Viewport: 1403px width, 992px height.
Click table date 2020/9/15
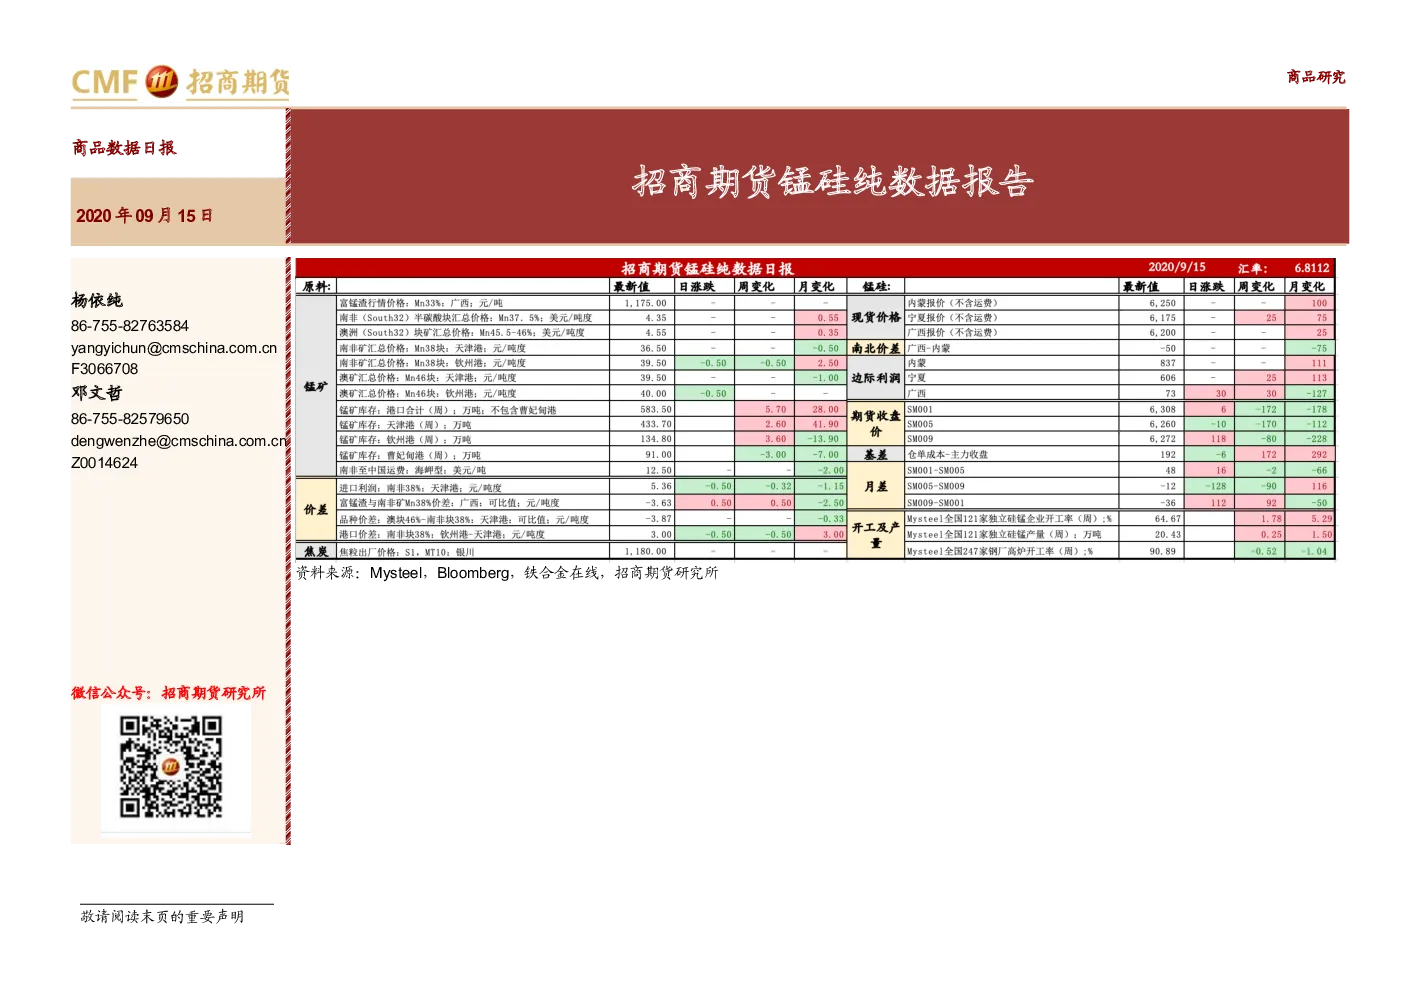(x=1177, y=267)
